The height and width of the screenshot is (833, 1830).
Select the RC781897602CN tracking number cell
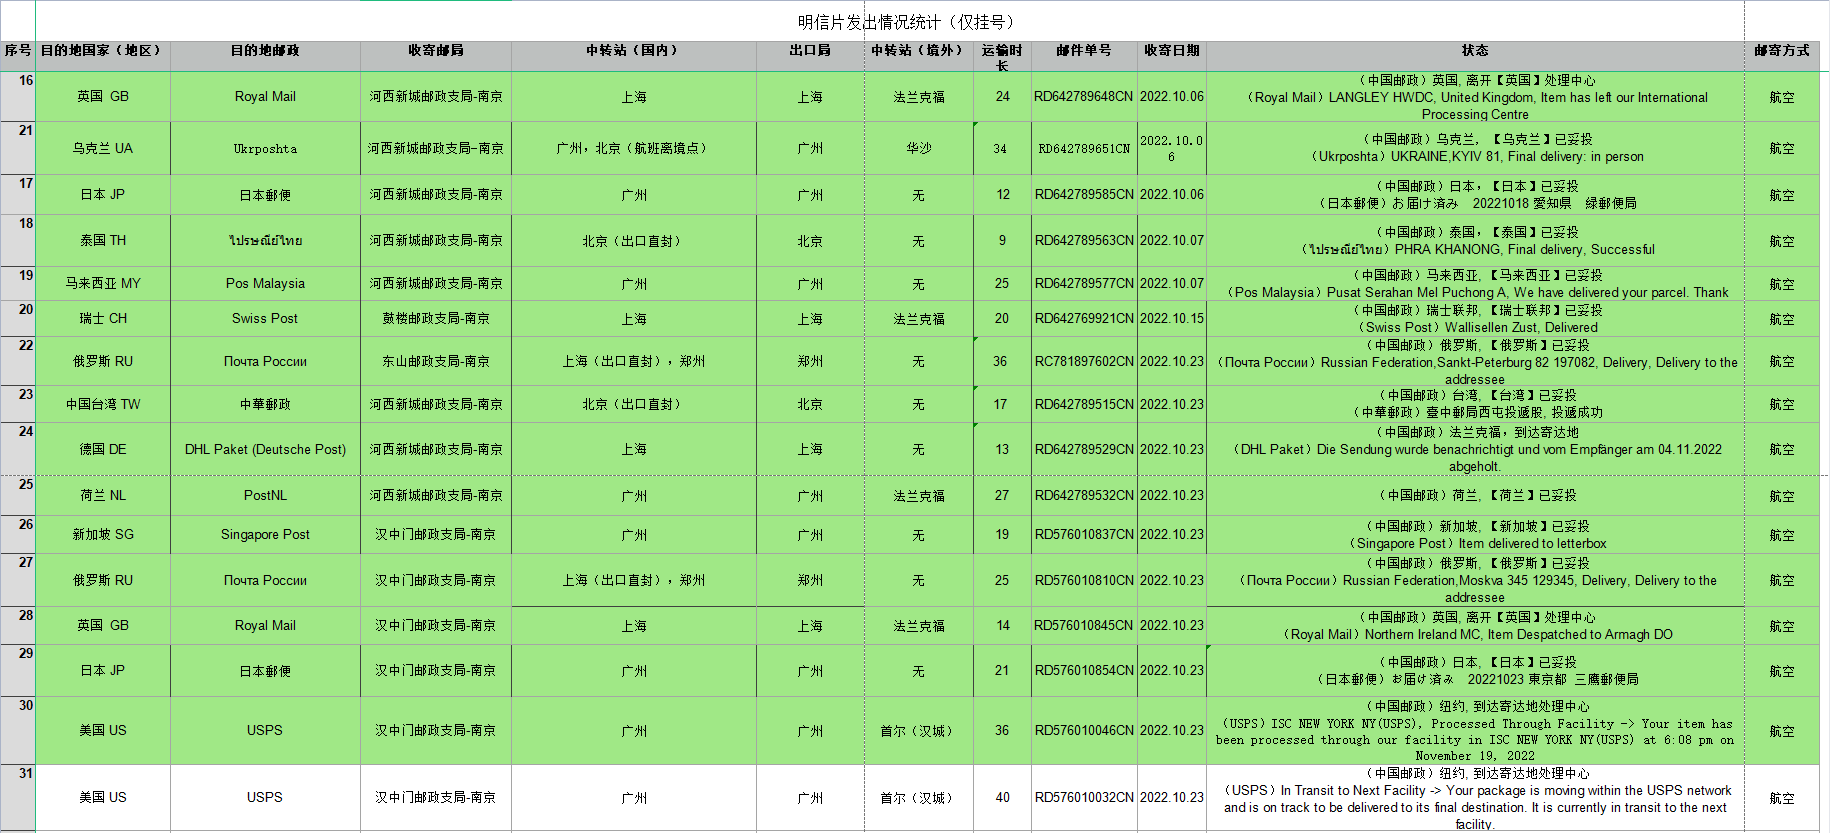[1084, 361]
